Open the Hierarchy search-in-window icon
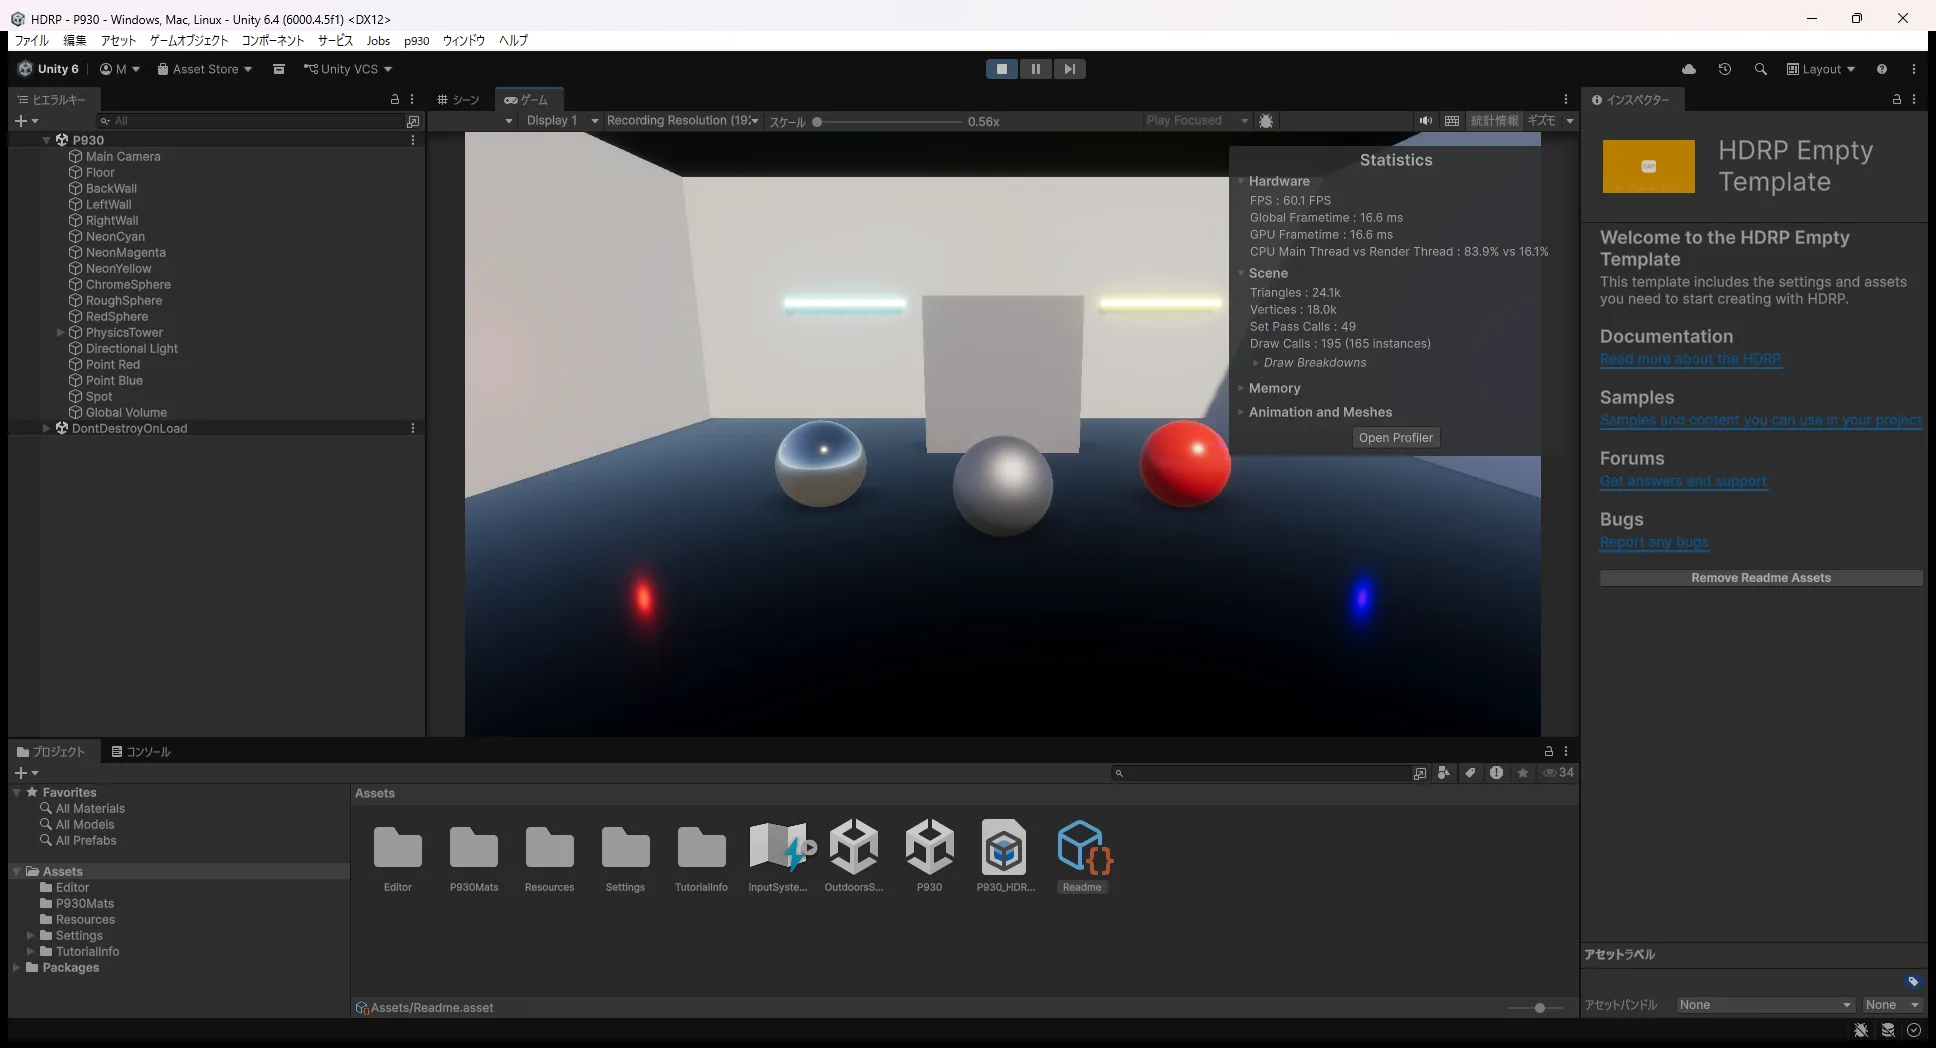The height and width of the screenshot is (1048, 1936). pyautogui.click(x=413, y=121)
